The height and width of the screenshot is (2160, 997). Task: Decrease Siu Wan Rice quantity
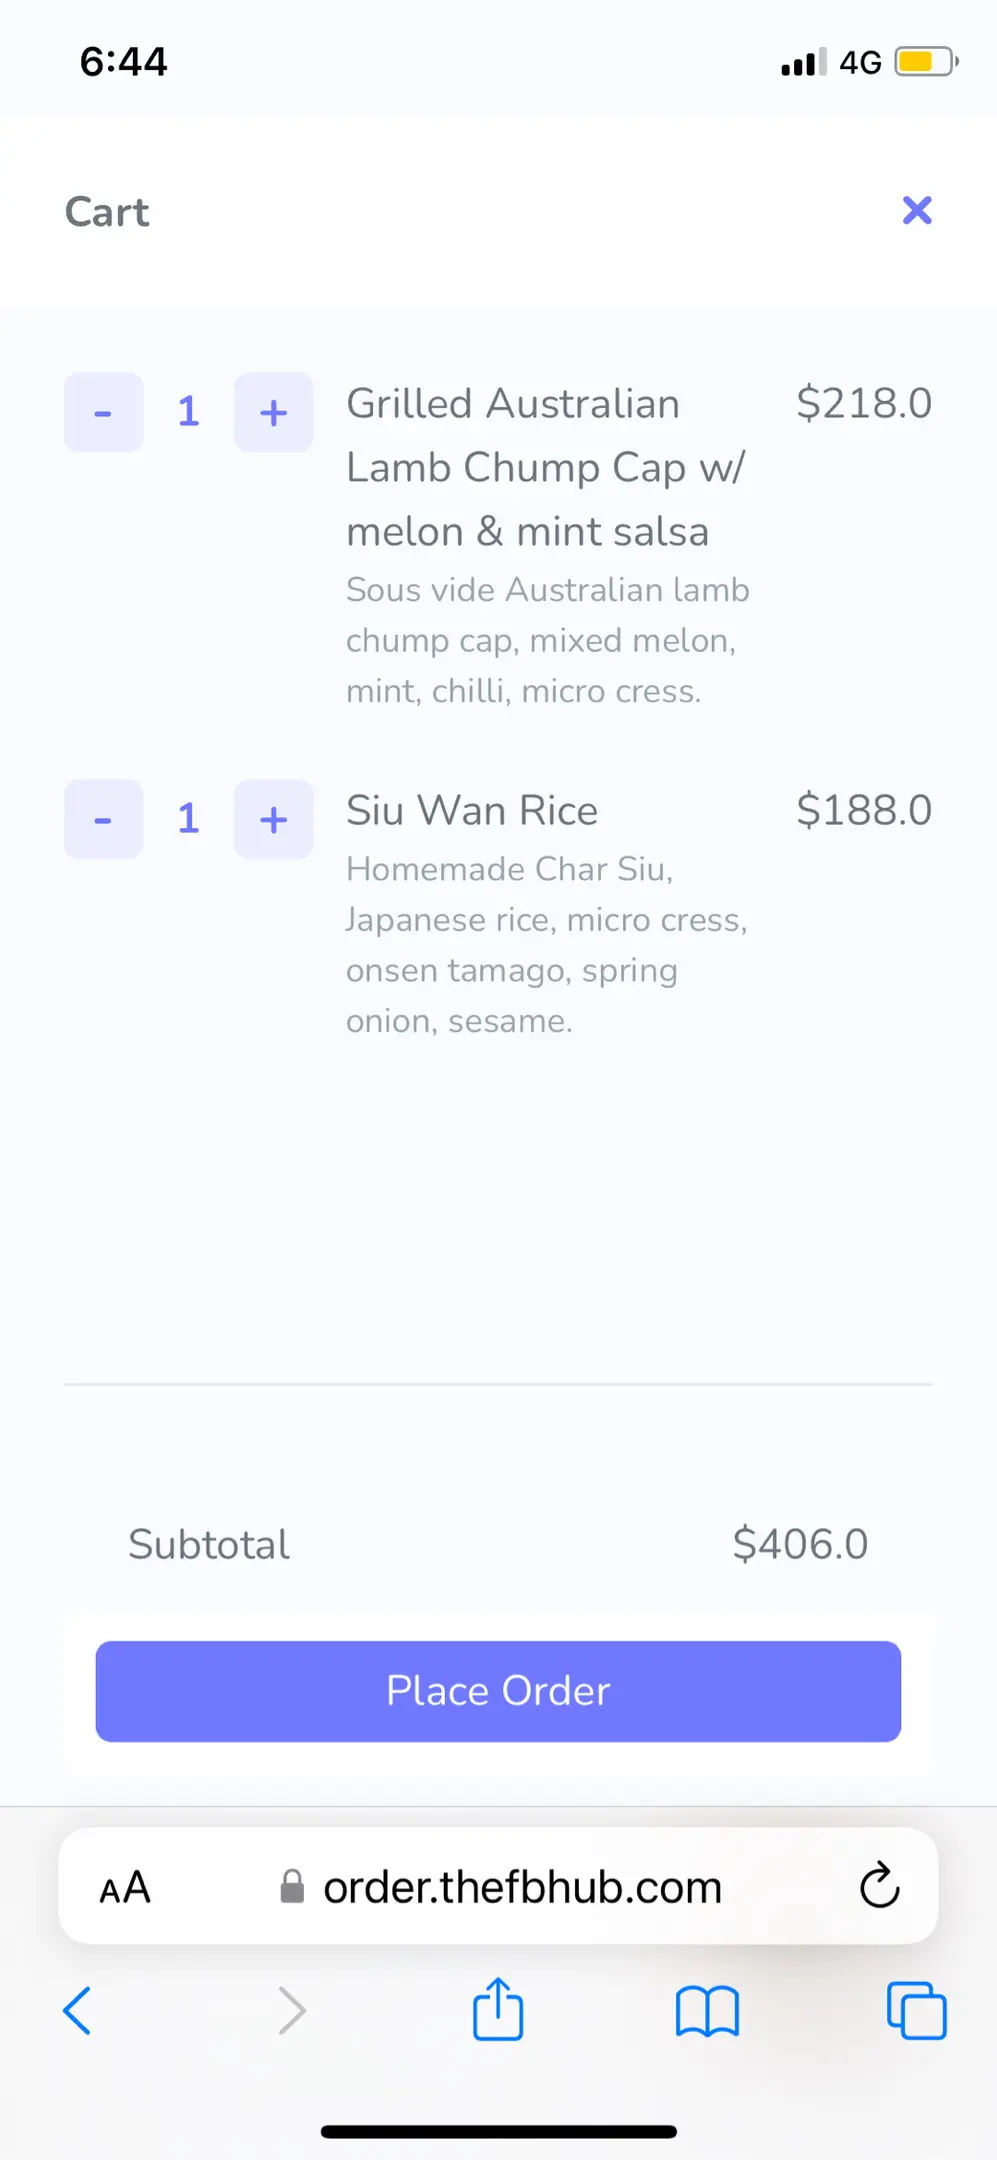click(x=103, y=820)
